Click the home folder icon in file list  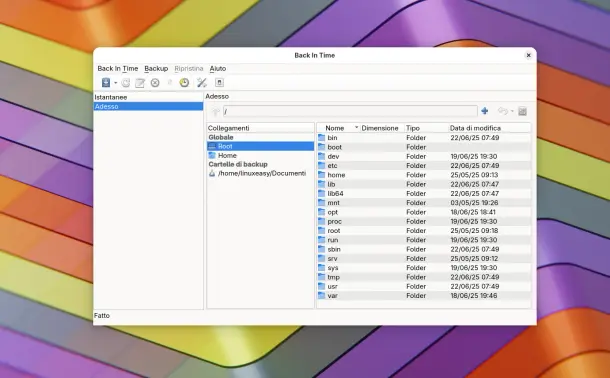point(321,175)
